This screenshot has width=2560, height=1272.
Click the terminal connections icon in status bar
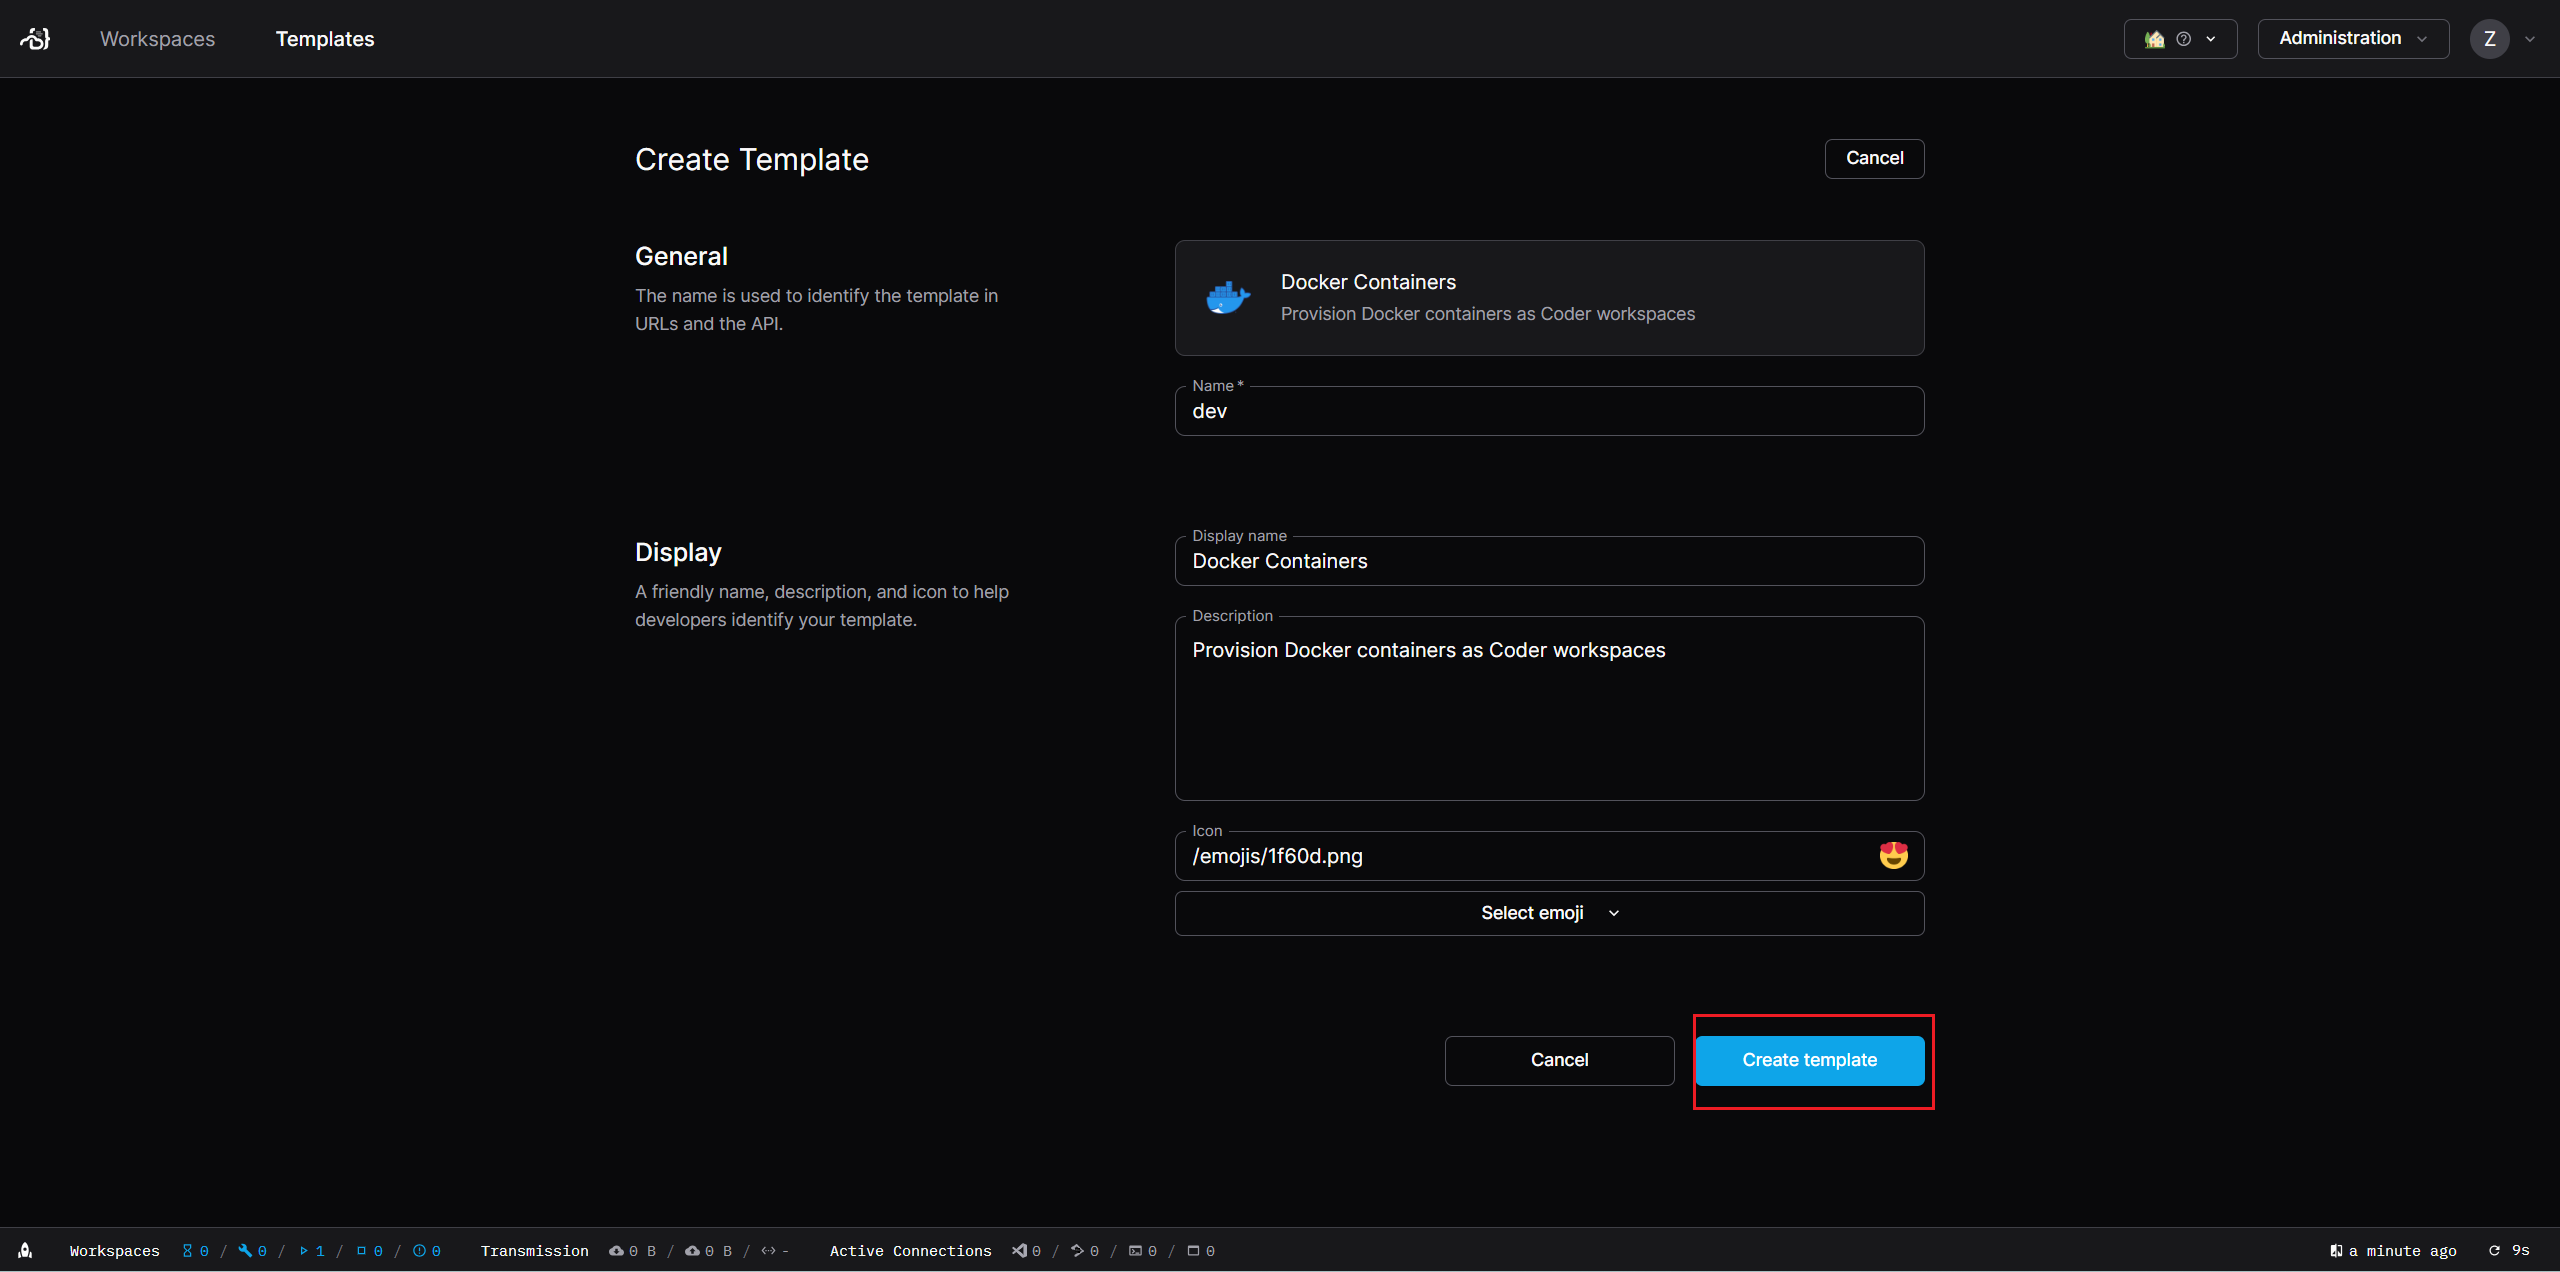(1135, 1251)
